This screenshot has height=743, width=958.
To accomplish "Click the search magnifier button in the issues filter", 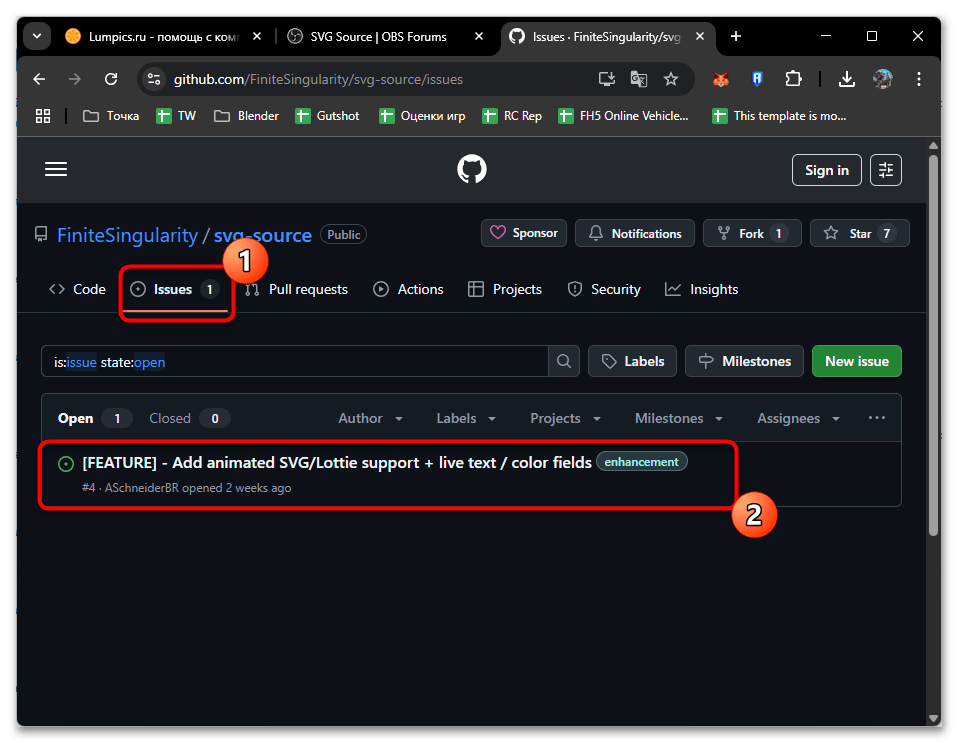I will coord(564,361).
